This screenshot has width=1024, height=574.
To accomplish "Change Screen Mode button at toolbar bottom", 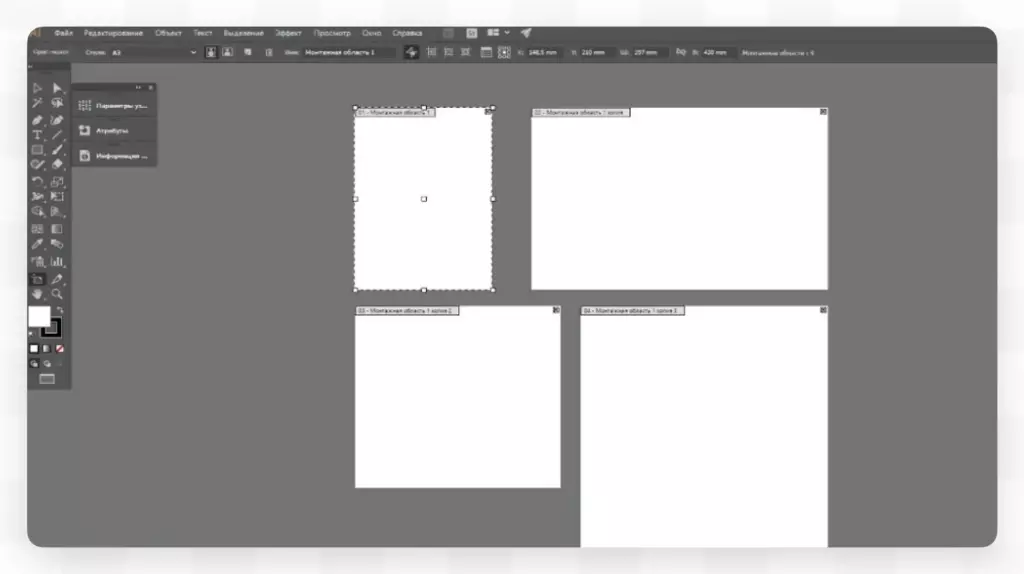I will [x=47, y=379].
